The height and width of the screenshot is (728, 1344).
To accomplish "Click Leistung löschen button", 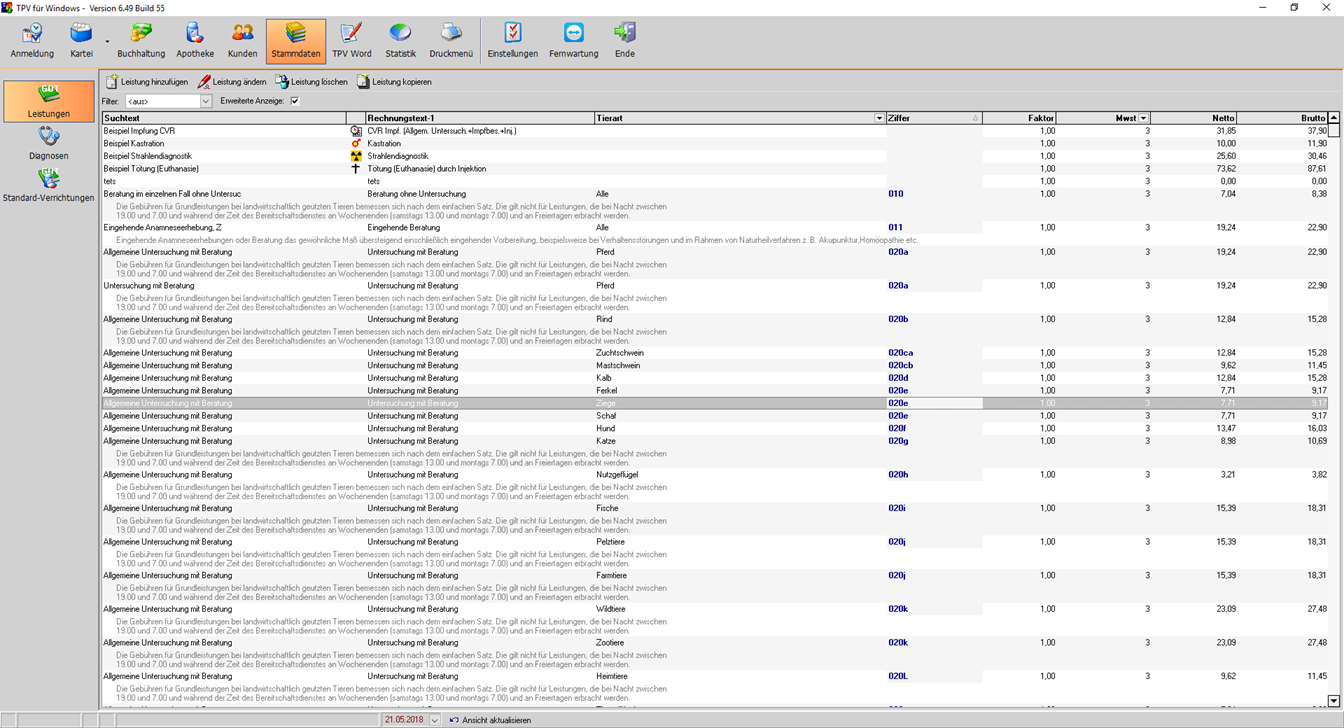I will point(311,82).
